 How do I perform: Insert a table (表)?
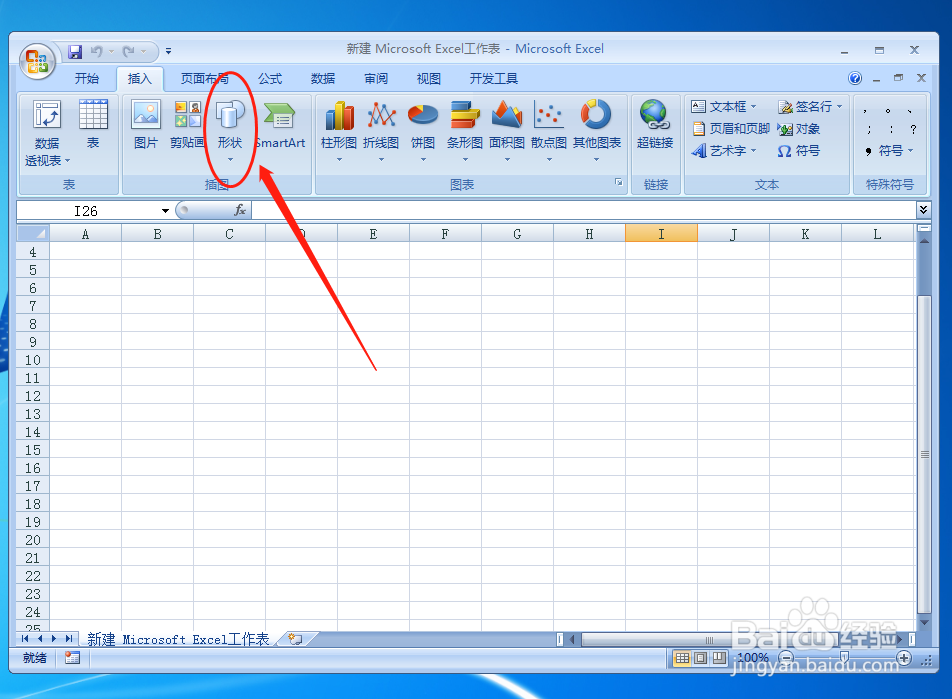coord(93,125)
